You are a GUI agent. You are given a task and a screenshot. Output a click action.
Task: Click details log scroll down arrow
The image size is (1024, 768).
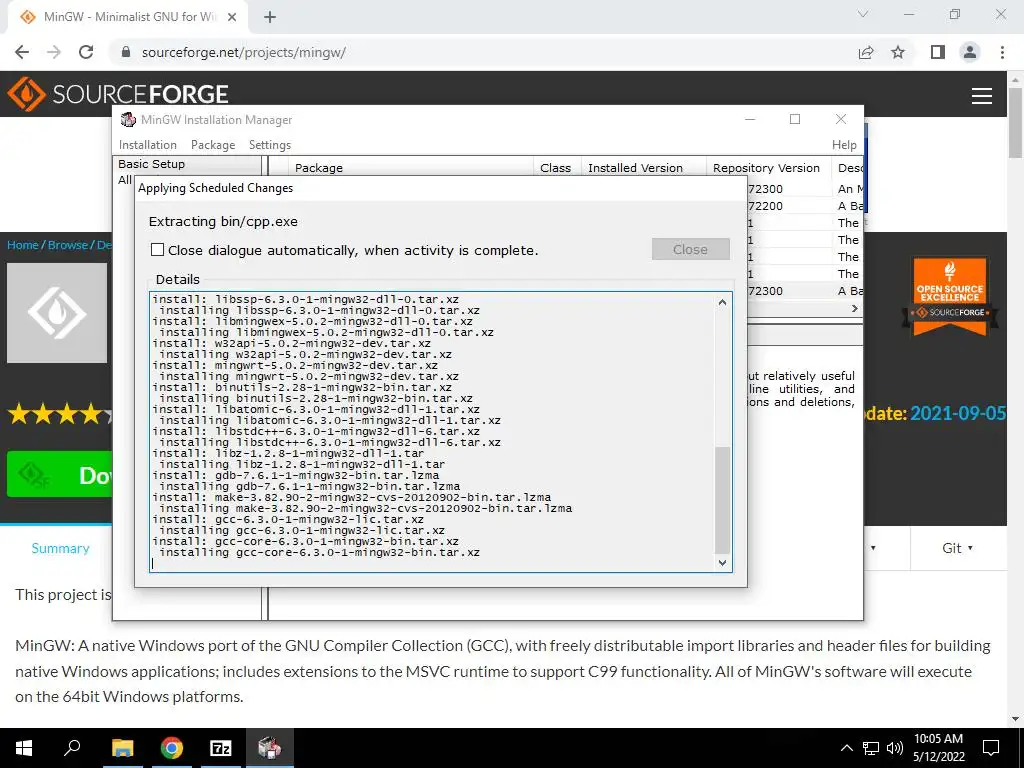click(x=722, y=562)
